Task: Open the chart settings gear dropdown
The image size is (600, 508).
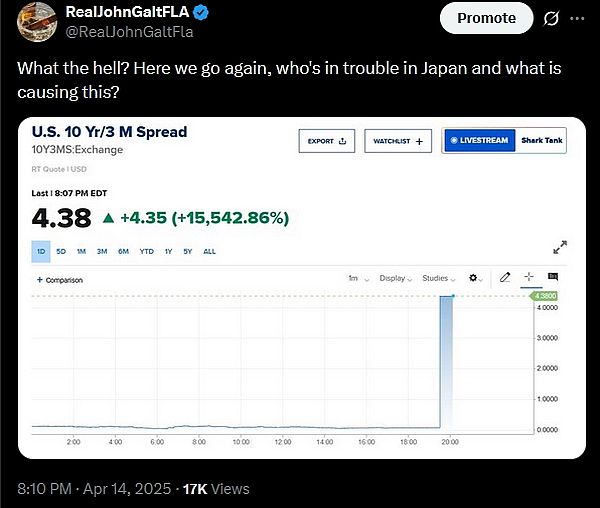Action: pyautogui.click(x=477, y=278)
